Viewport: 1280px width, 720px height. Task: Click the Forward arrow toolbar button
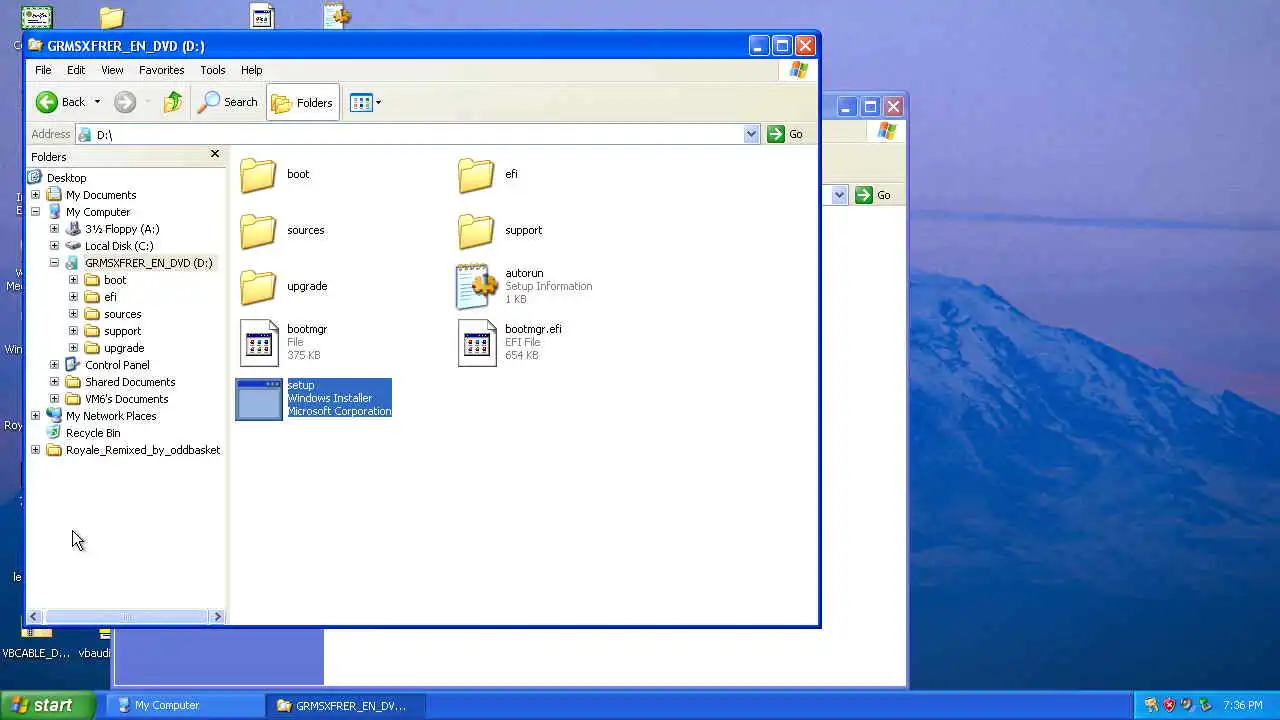click(x=124, y=102)
